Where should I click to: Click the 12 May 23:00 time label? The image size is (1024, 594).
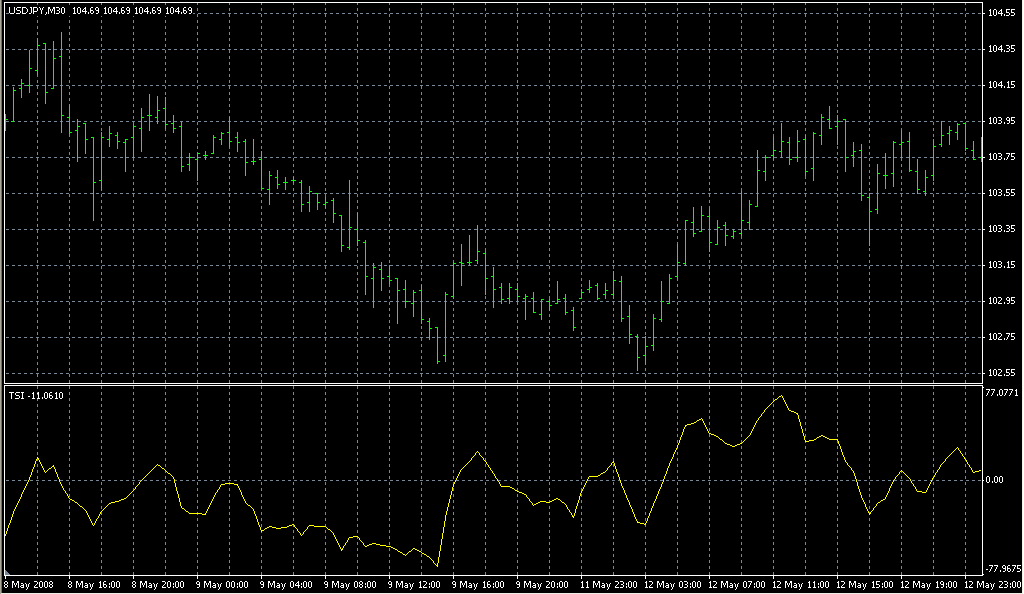point(991,583)
